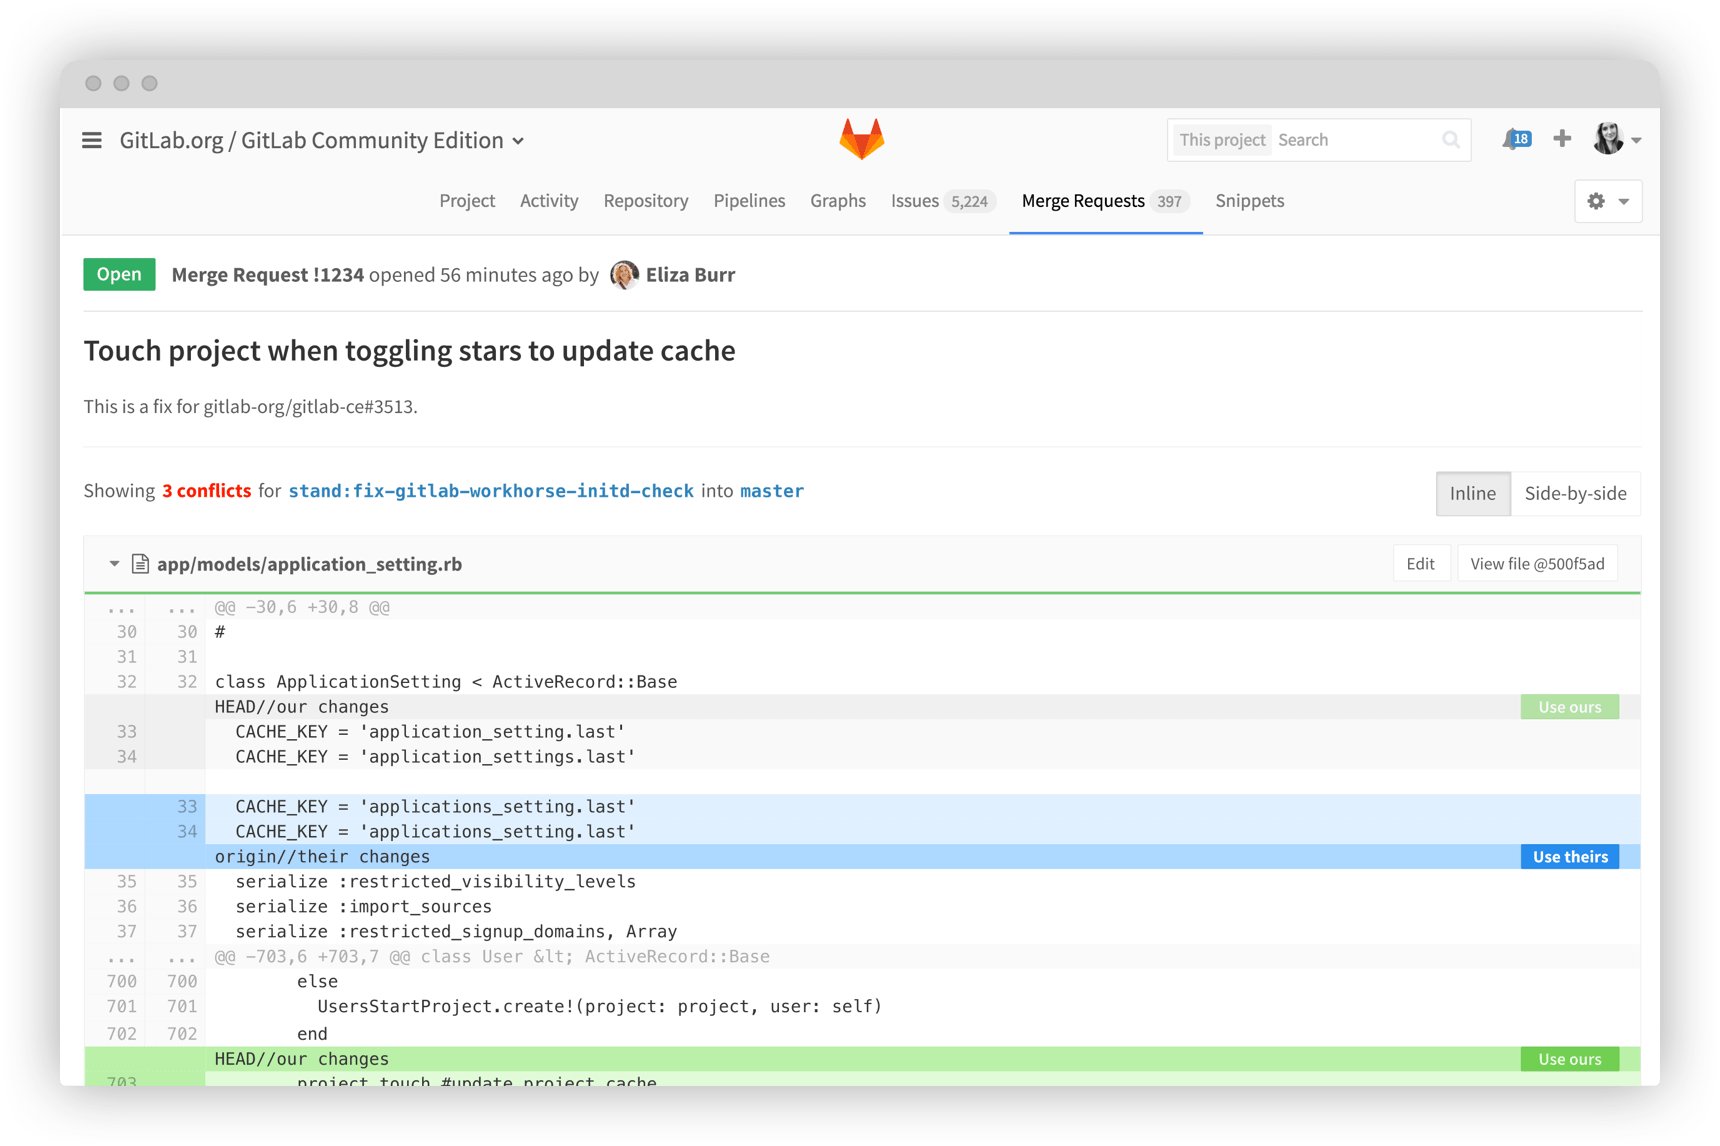Click the gitlab-org/gitlab-ce#3513 description text
Image resolution: width=1720 pixels, height=1146 pixels.
308,407
